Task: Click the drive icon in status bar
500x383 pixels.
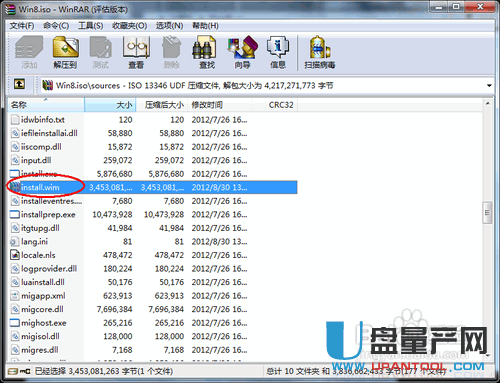Action: tap(12, 371)
